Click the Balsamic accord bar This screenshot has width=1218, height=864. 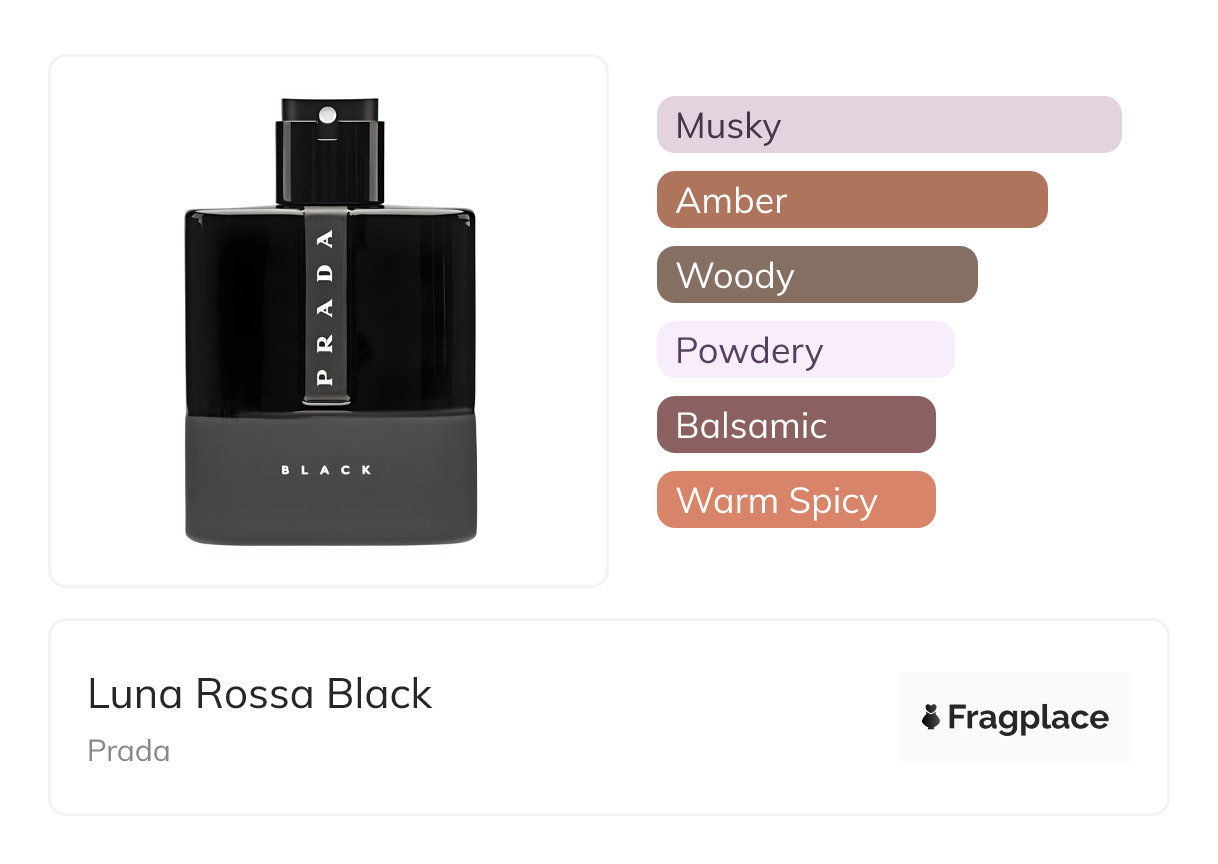(x=796, y=425)
